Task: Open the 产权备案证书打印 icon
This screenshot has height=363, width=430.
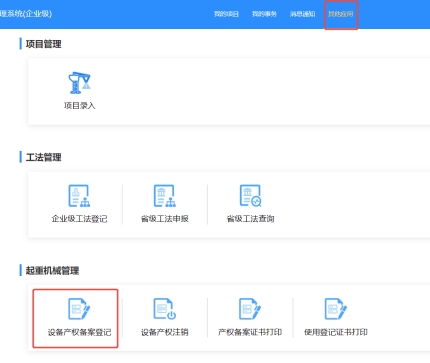Action: pos(250,309)
